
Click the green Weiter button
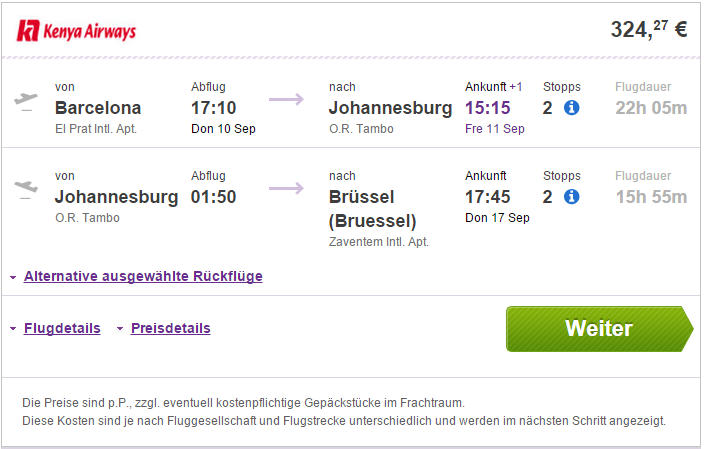pos(599,329)
